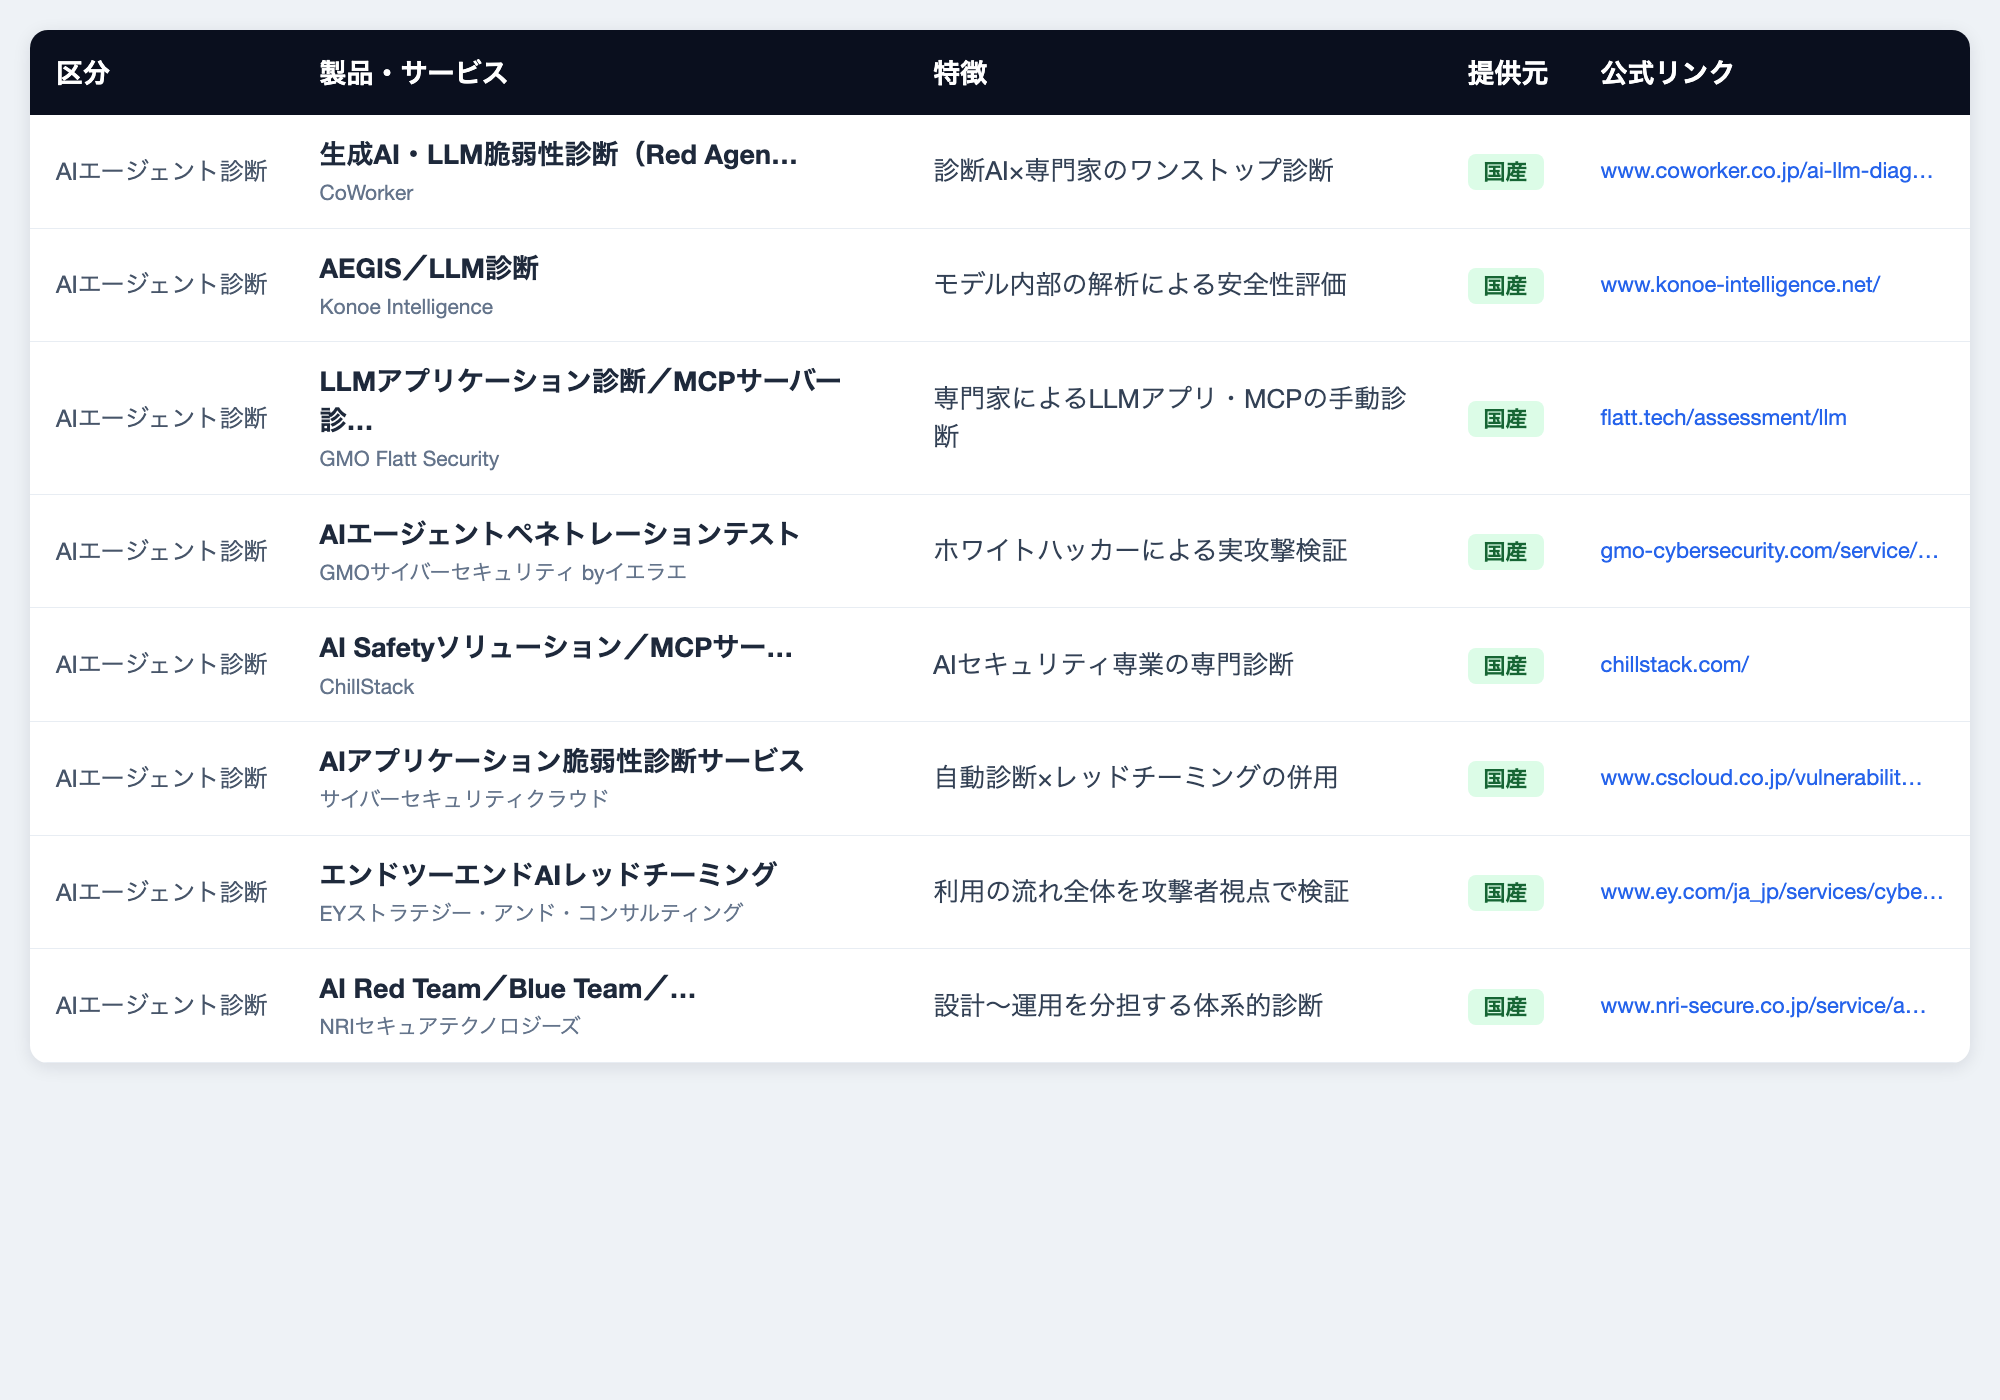Click the 提供元 column header
Viewport: 2000px width, 1400px height.
point(1508,73)
